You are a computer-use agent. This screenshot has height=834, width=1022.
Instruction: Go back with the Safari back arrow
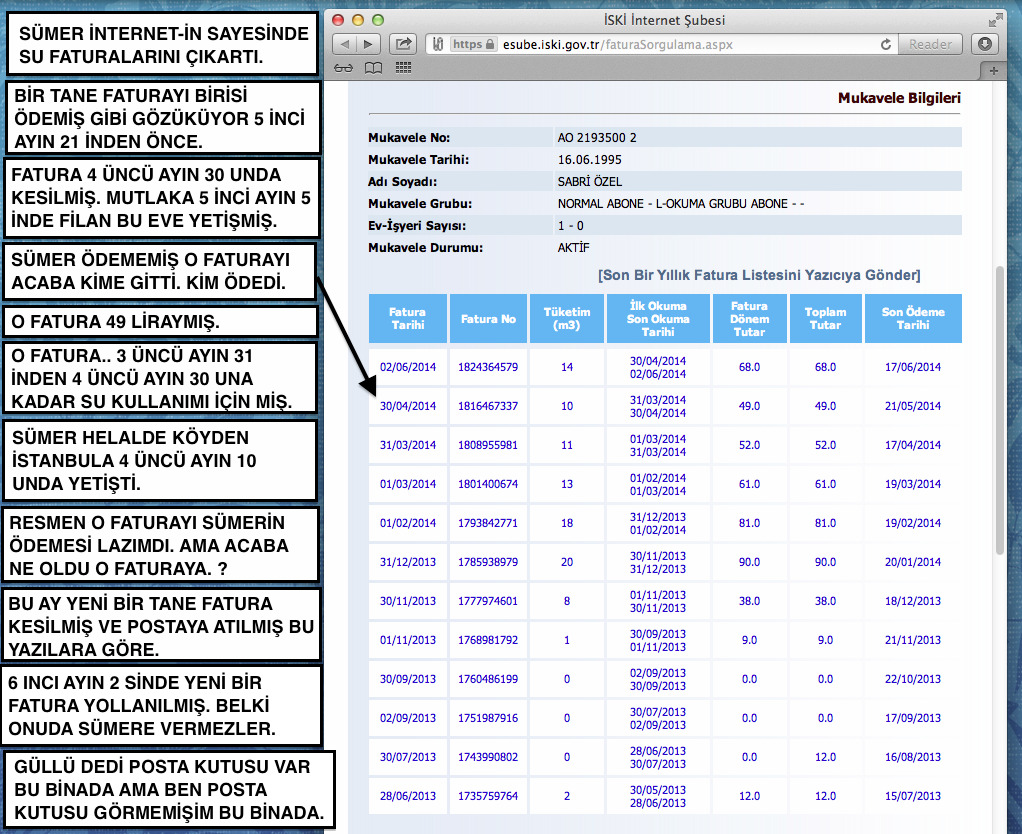click(344, 44)
